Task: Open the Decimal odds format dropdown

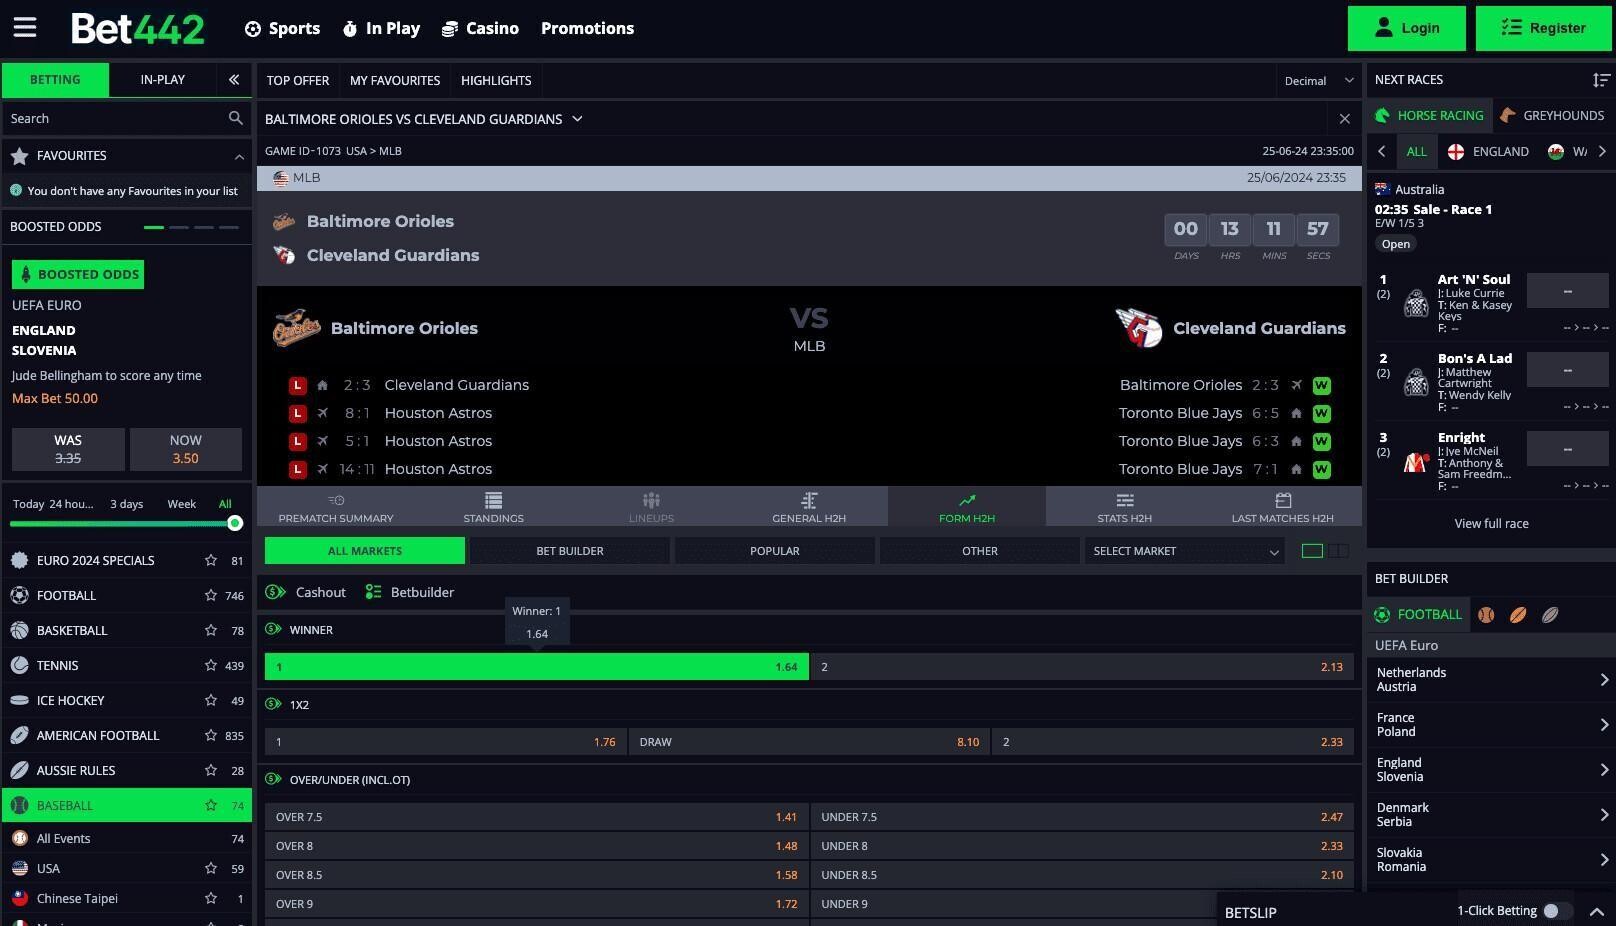Action: click(x=1319, y=80)
